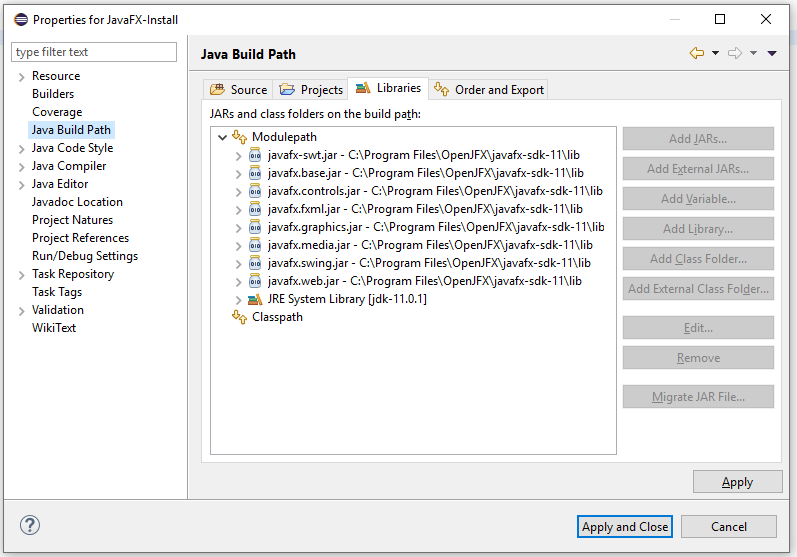Expand the Resource preferences category
Image resolution: width=797 pixels, height=557 pixels.
click(x=21, y=76)
